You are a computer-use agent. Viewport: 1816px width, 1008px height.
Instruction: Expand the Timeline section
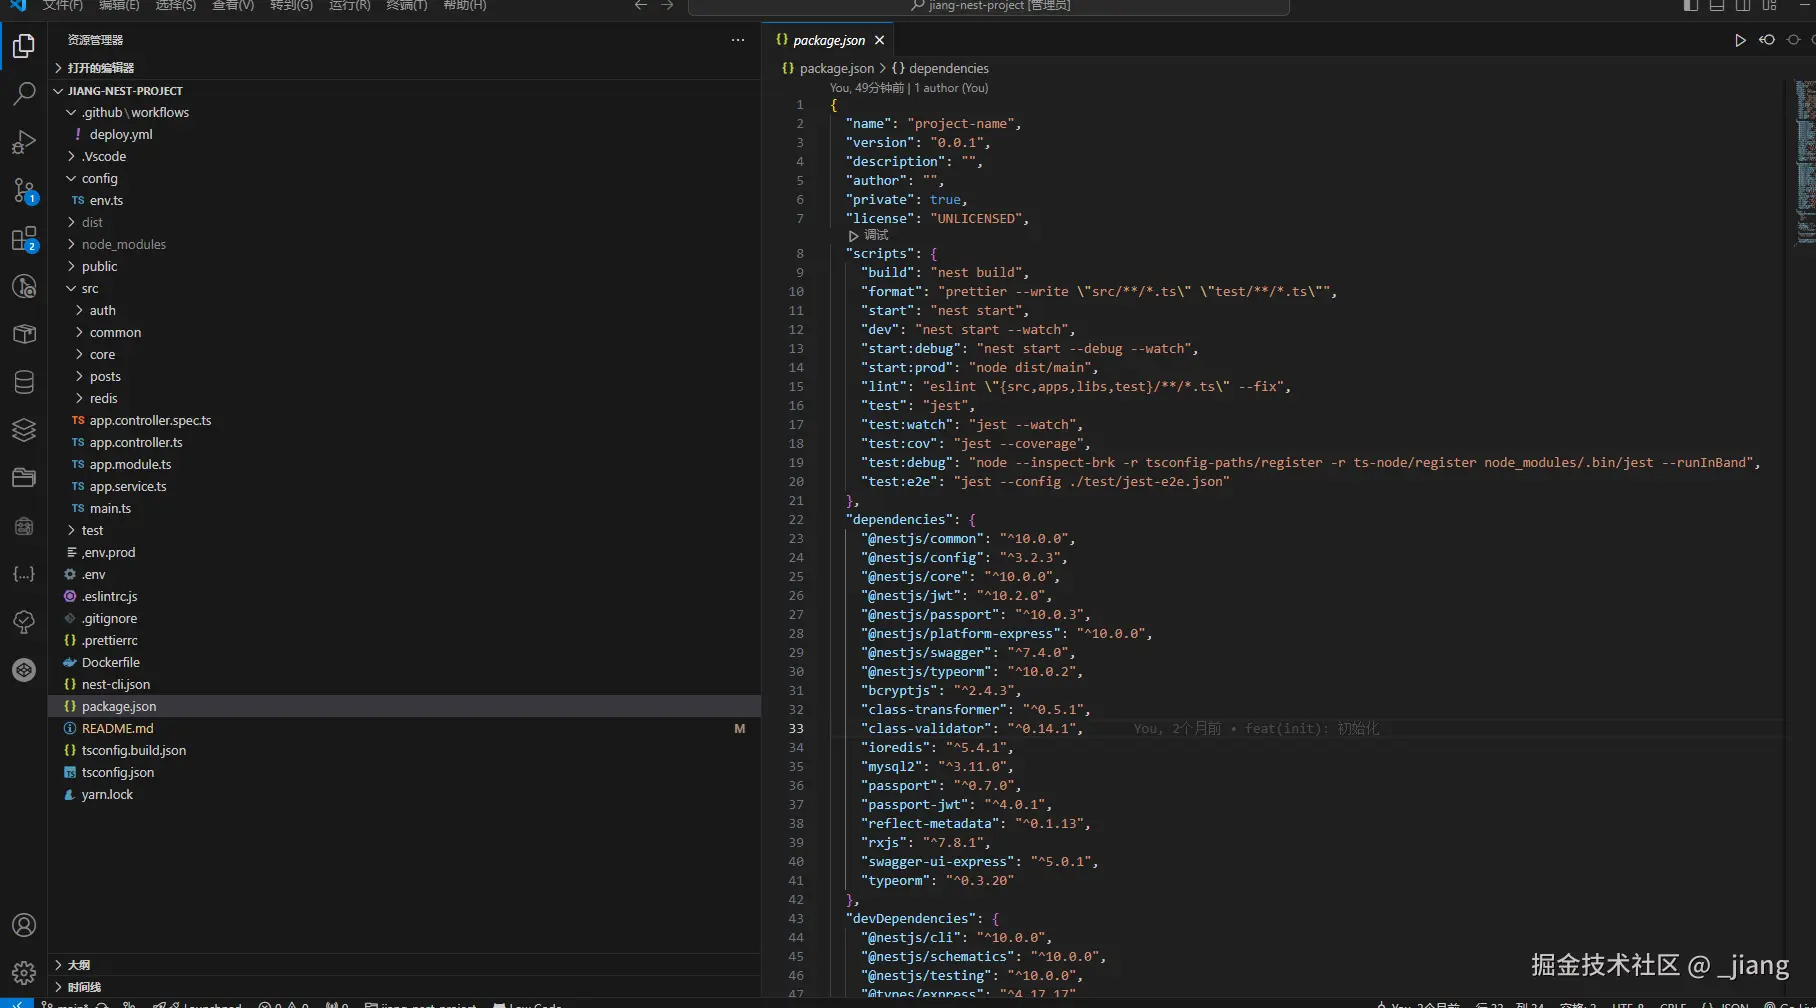coord(84,987)
